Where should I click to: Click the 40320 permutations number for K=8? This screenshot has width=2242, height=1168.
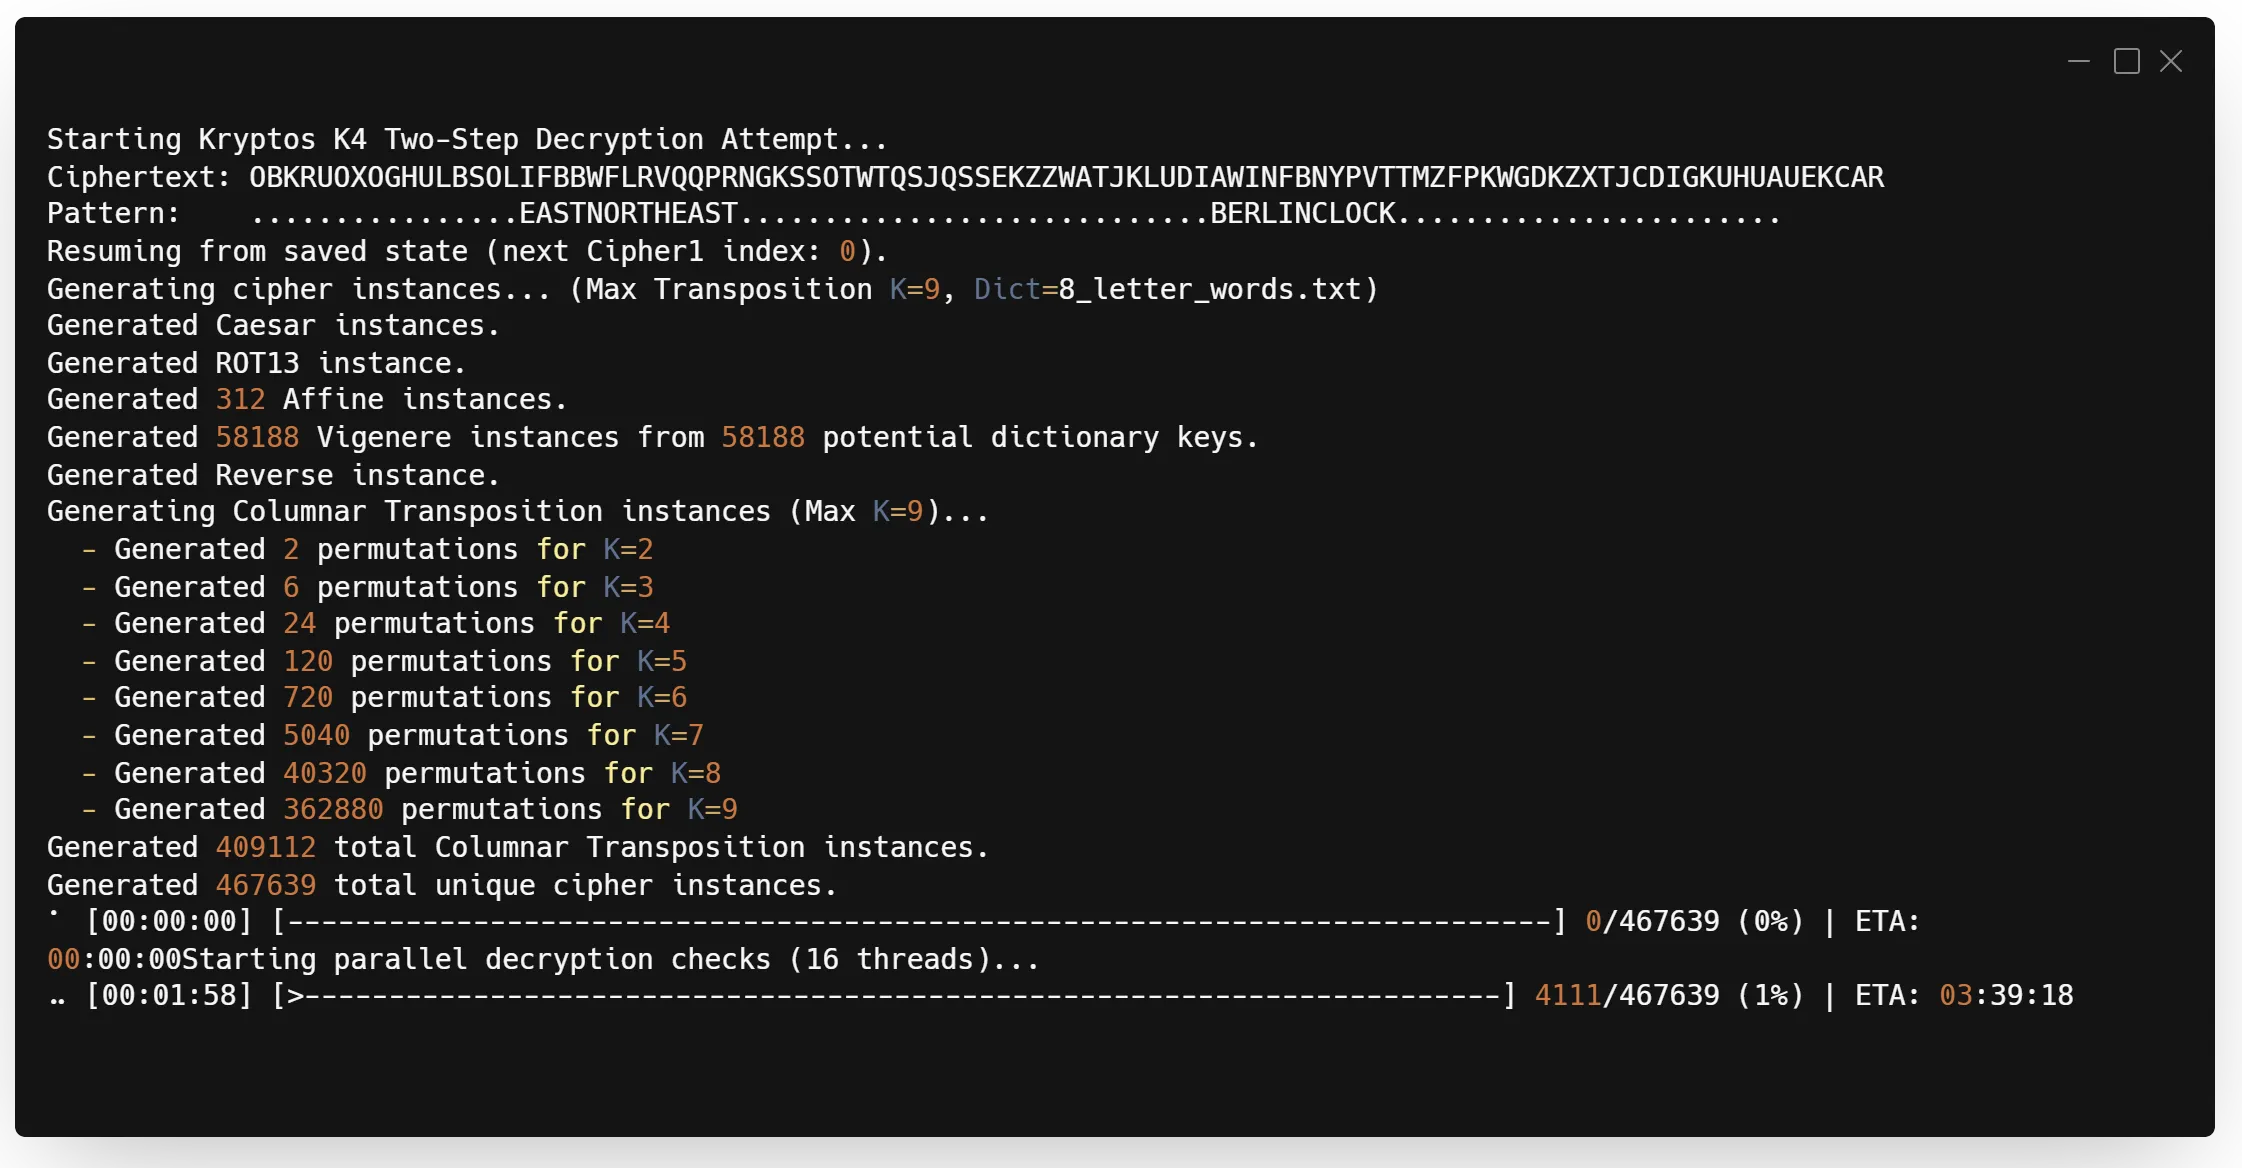(x=324, y=773)
